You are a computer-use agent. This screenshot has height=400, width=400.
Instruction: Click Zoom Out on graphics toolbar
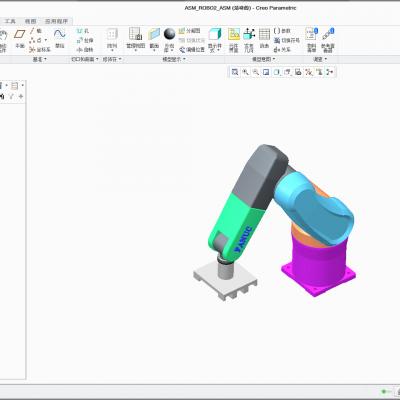pyautogui.click(x=256, y=72)
